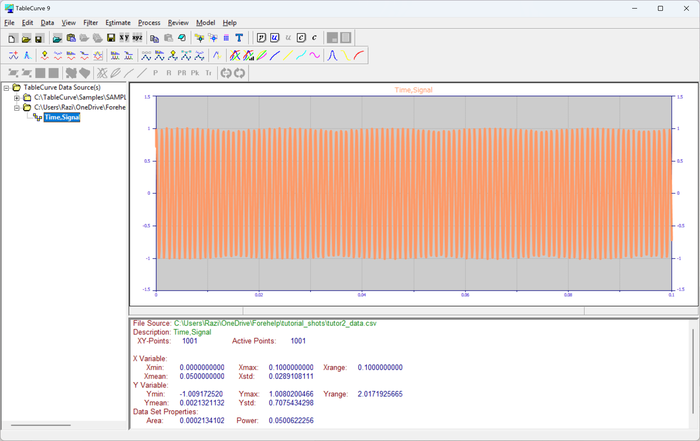Click the blue-yellow waveform icon
The width and height of the screenshot is (700, 441).
pos(217,55)
